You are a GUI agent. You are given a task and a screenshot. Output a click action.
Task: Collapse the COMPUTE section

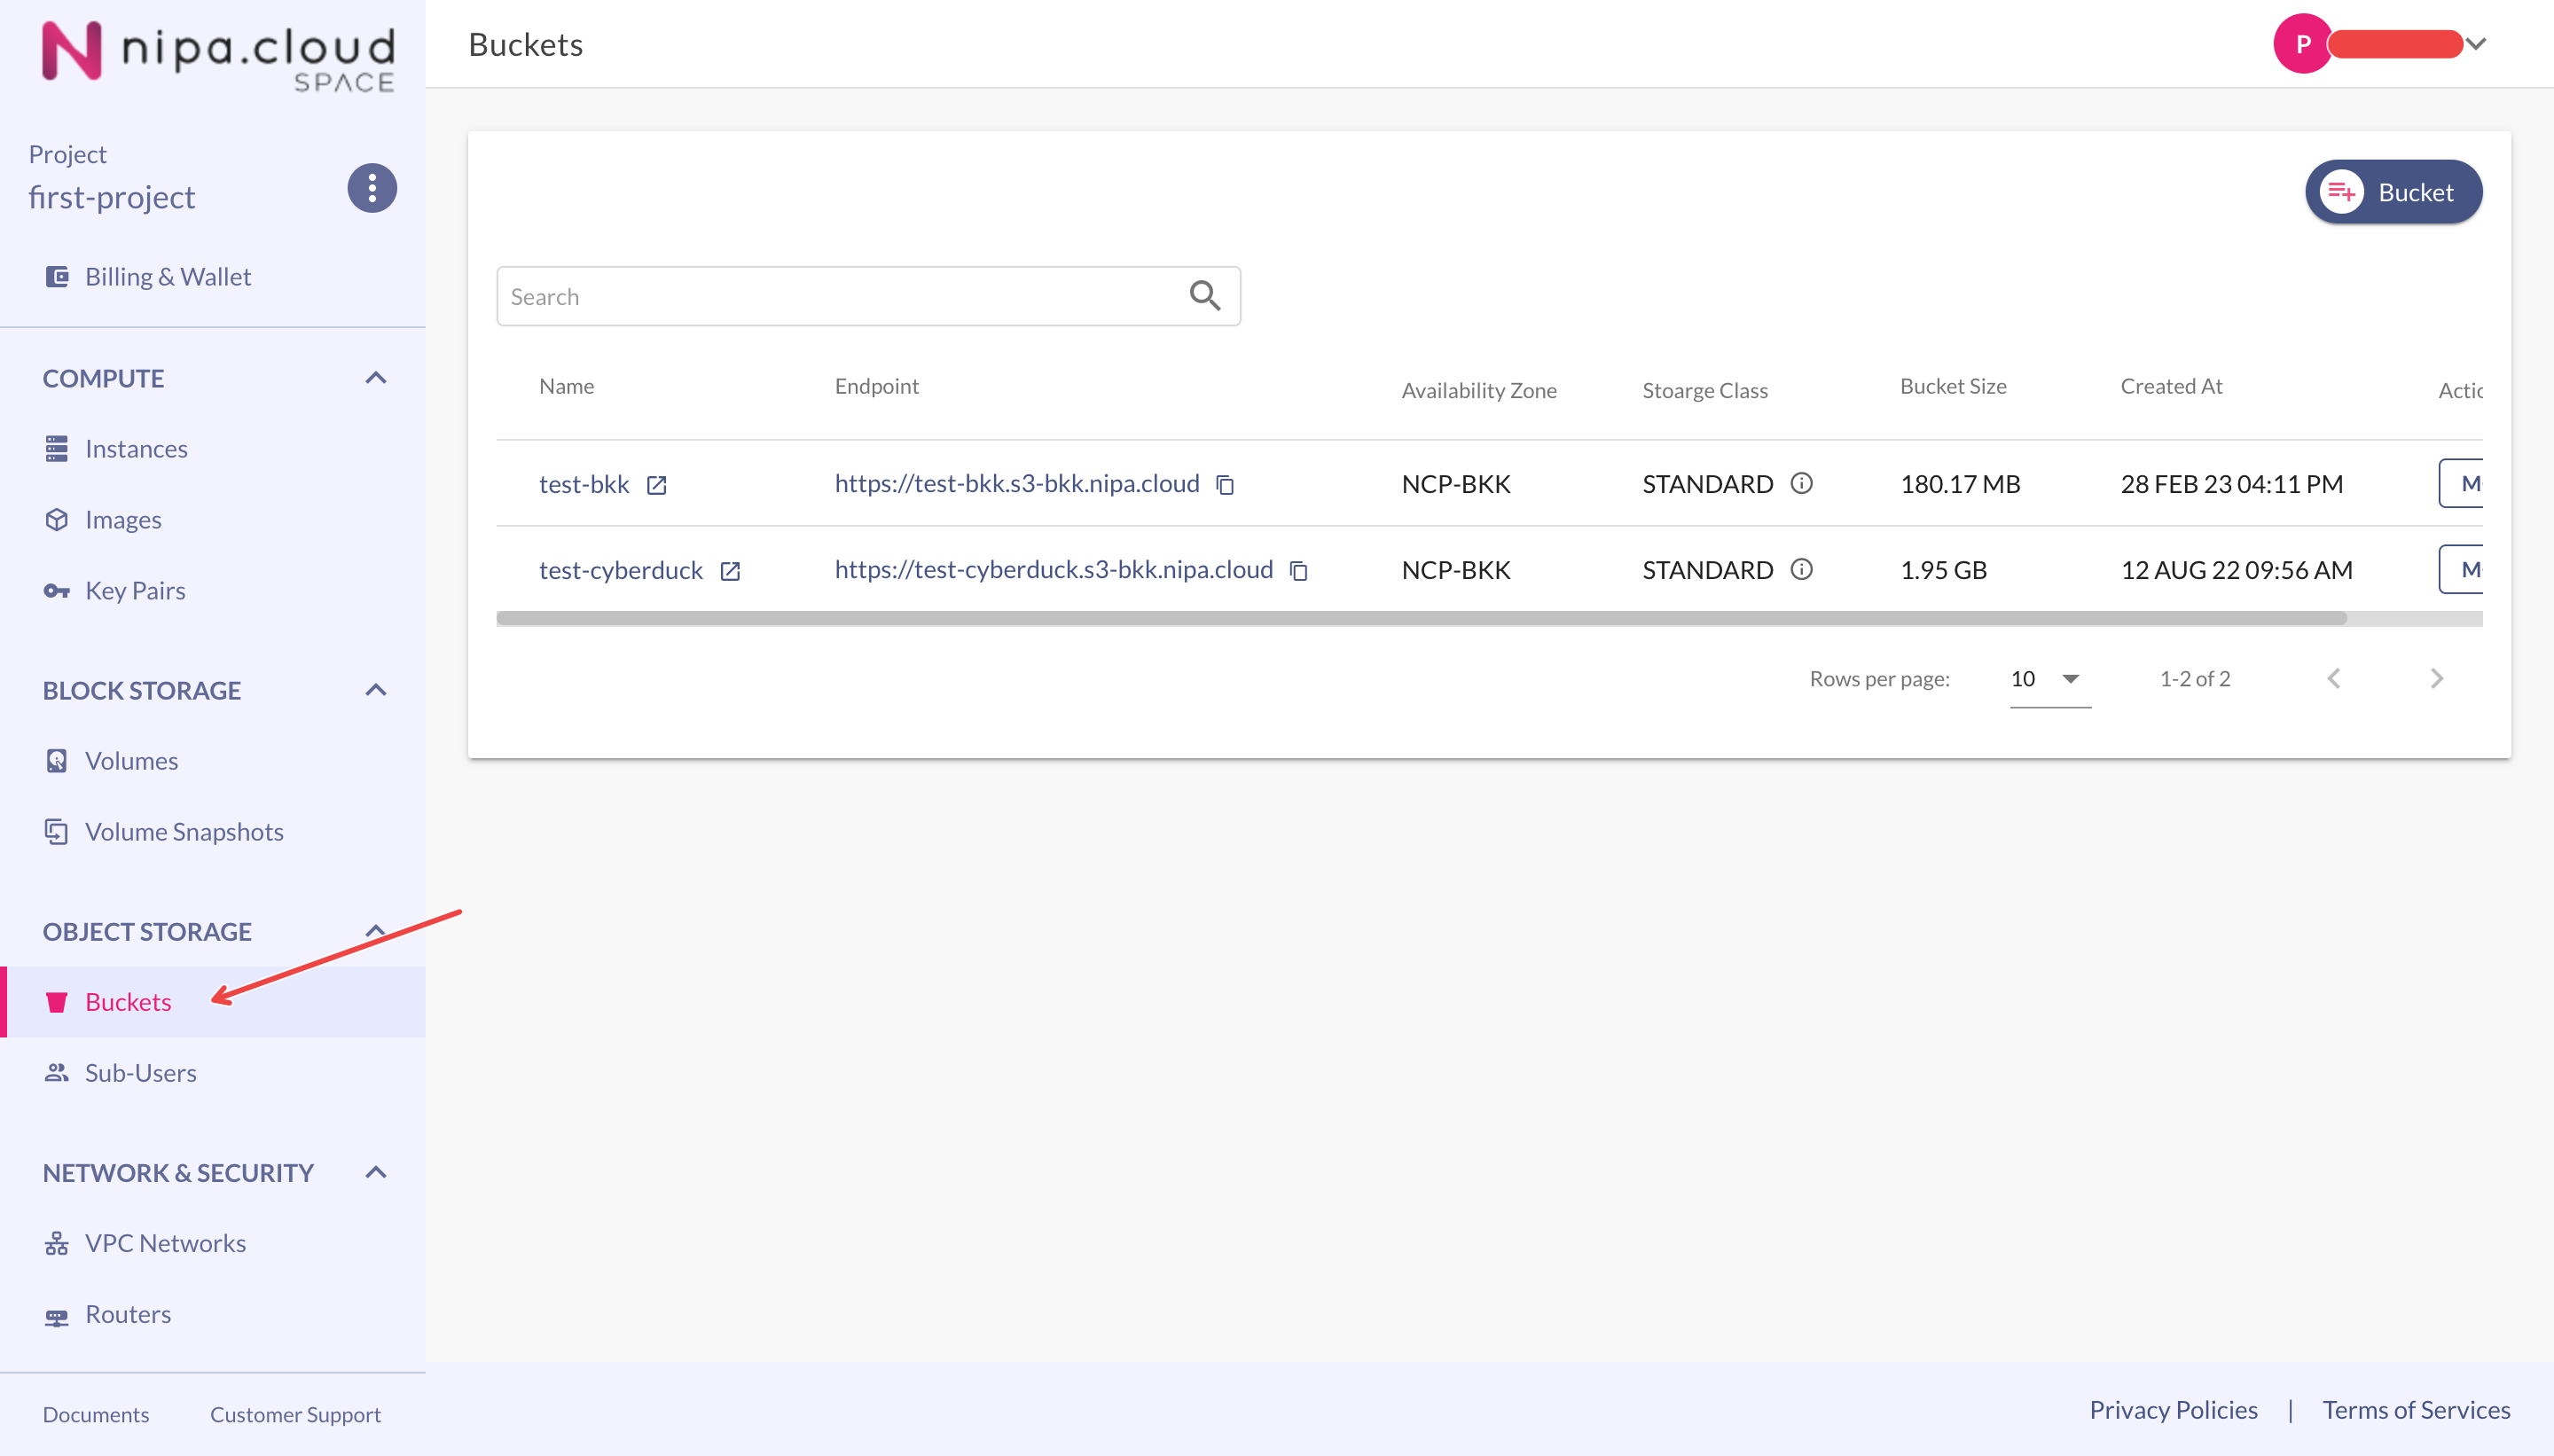[375, 378]
